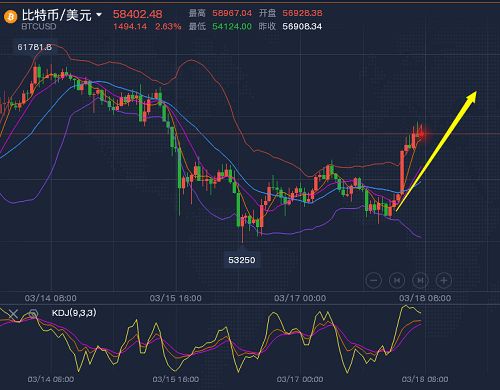Image resolution: width=500 pixels, height=390 pixels.
Task: Click the 53250 low price label
Action: 242,260
